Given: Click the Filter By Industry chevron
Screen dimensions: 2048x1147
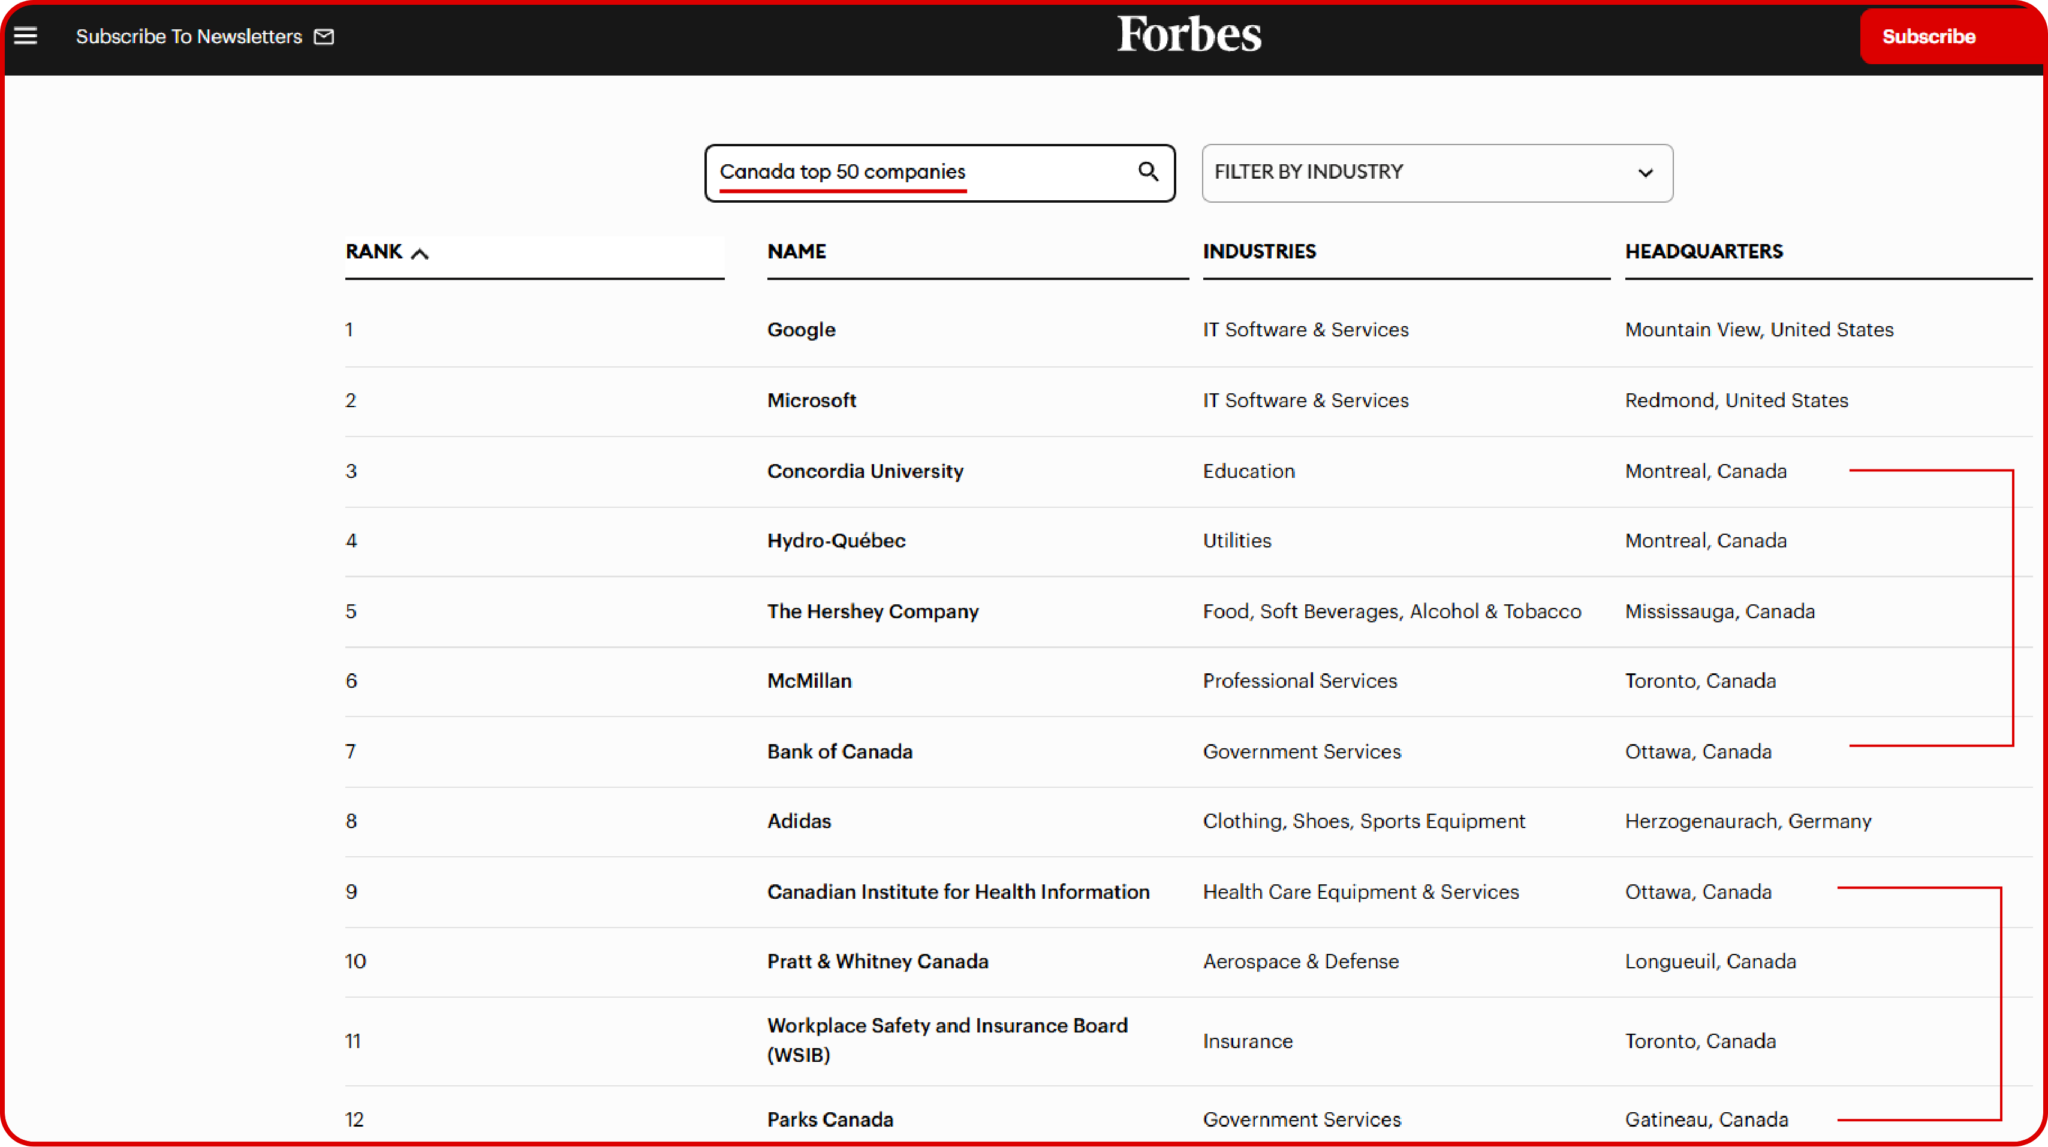Looking at the screenshot, I should click(1645, 173).
